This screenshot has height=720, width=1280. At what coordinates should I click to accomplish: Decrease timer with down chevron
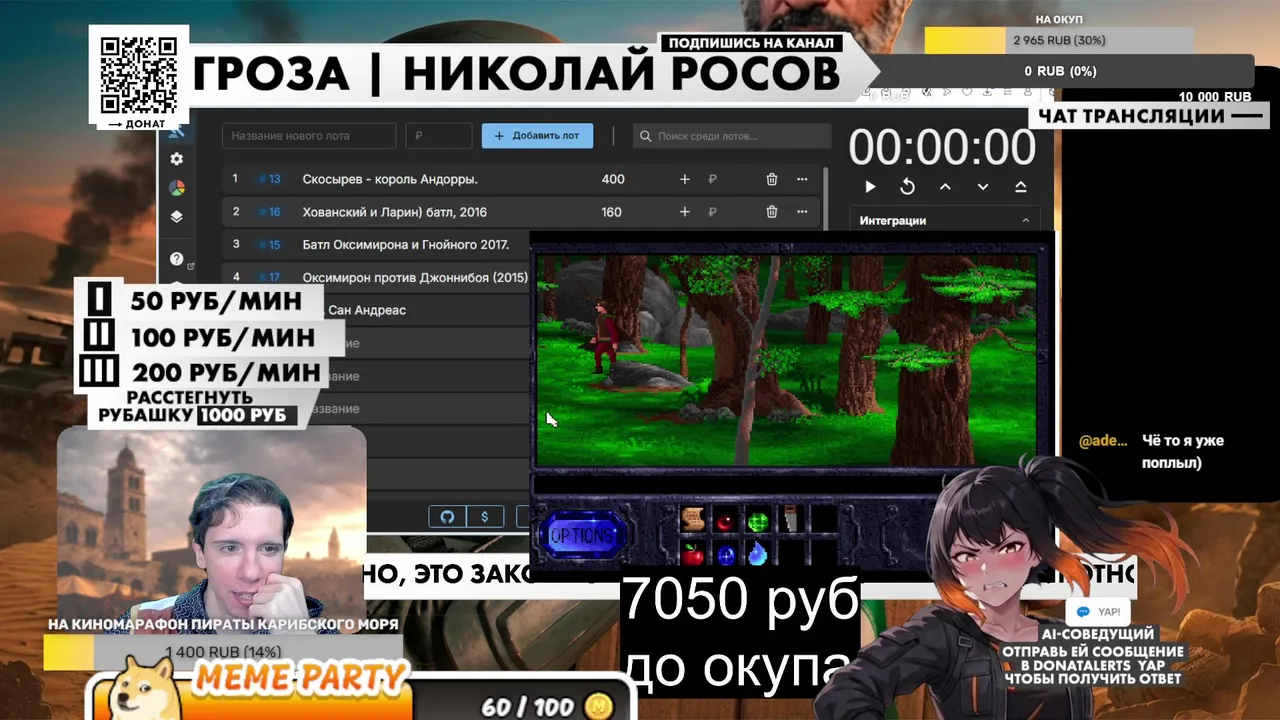(x=983, y=187)
